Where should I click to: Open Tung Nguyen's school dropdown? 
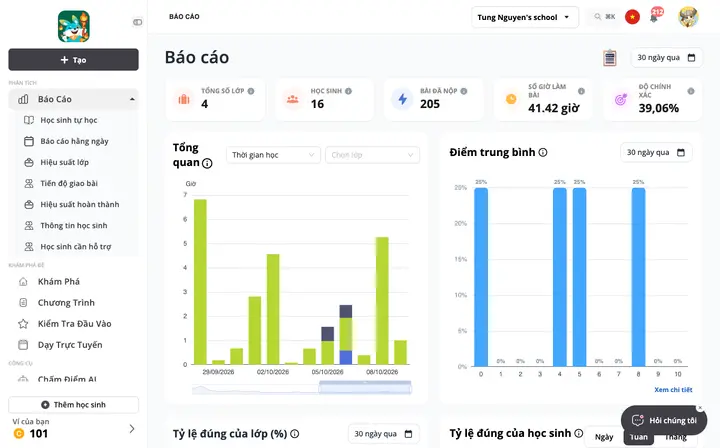tap(525, 17)
